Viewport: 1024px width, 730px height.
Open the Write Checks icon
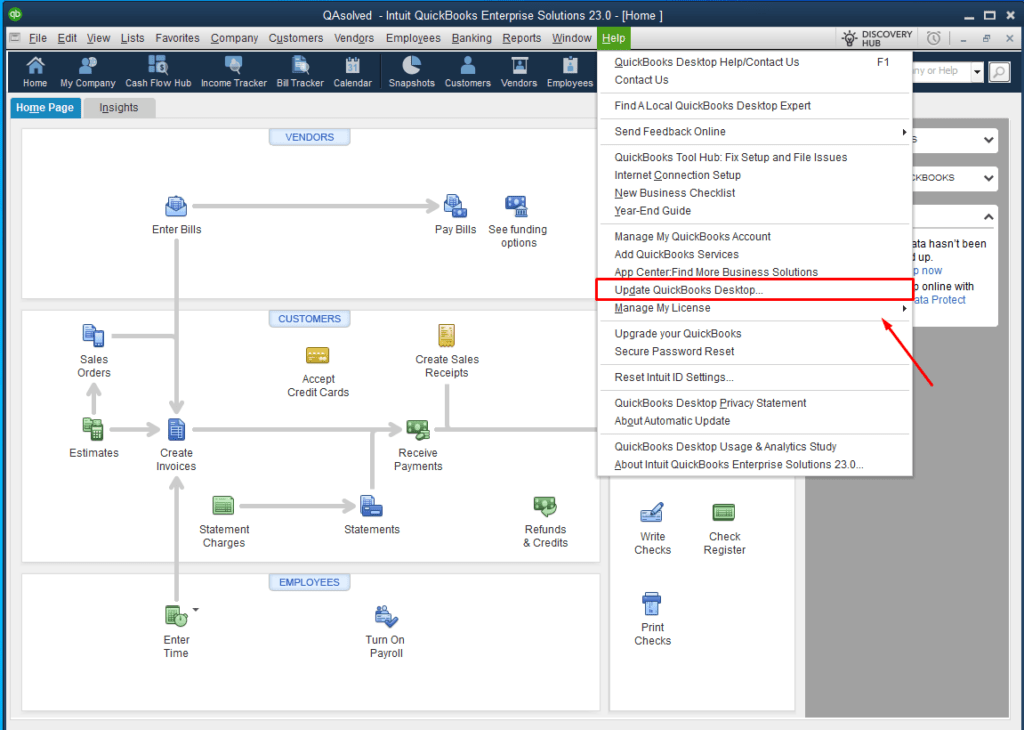coord(652,512)
